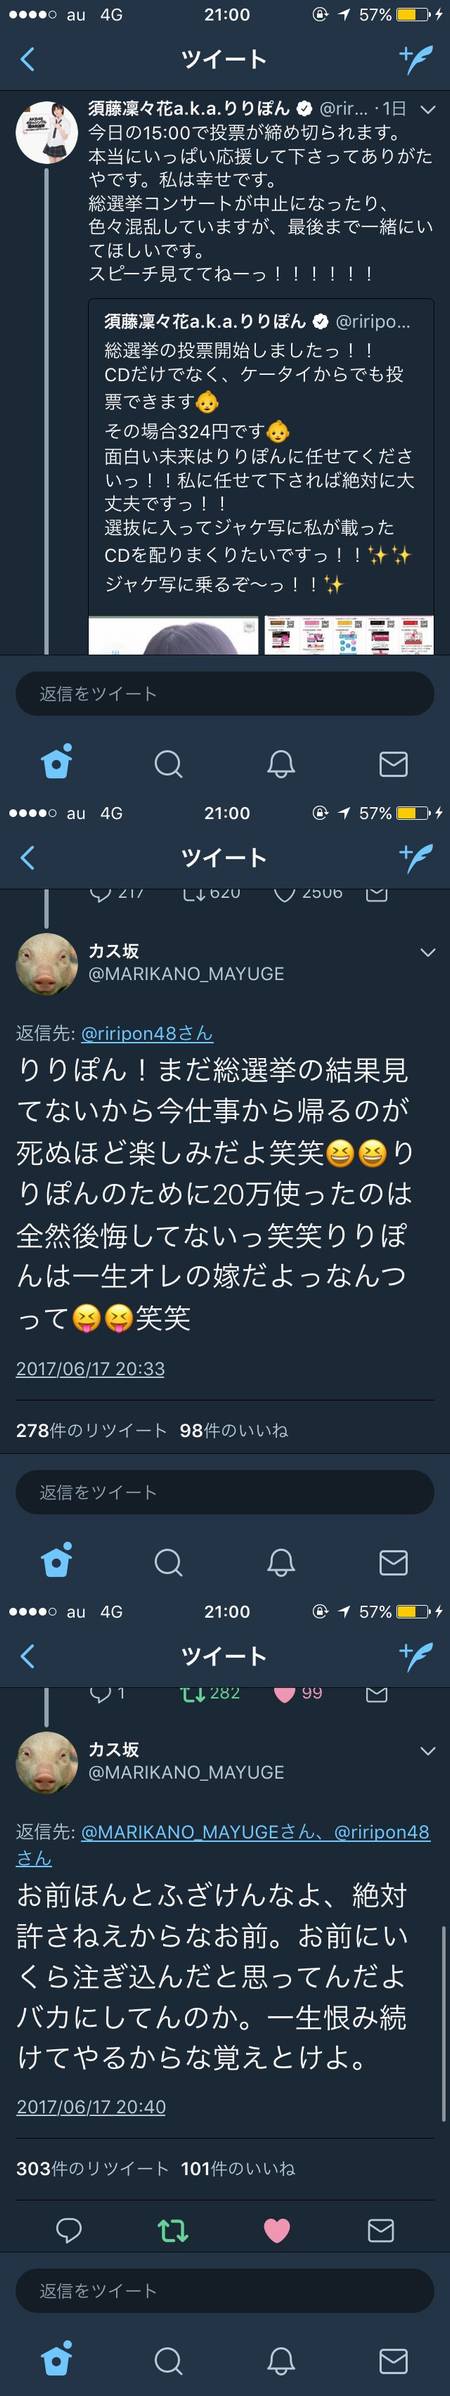The image size is (450, 2396).
Task: Tap the reply bubble icon beside green retweet icon
Action: (68, 2229)
